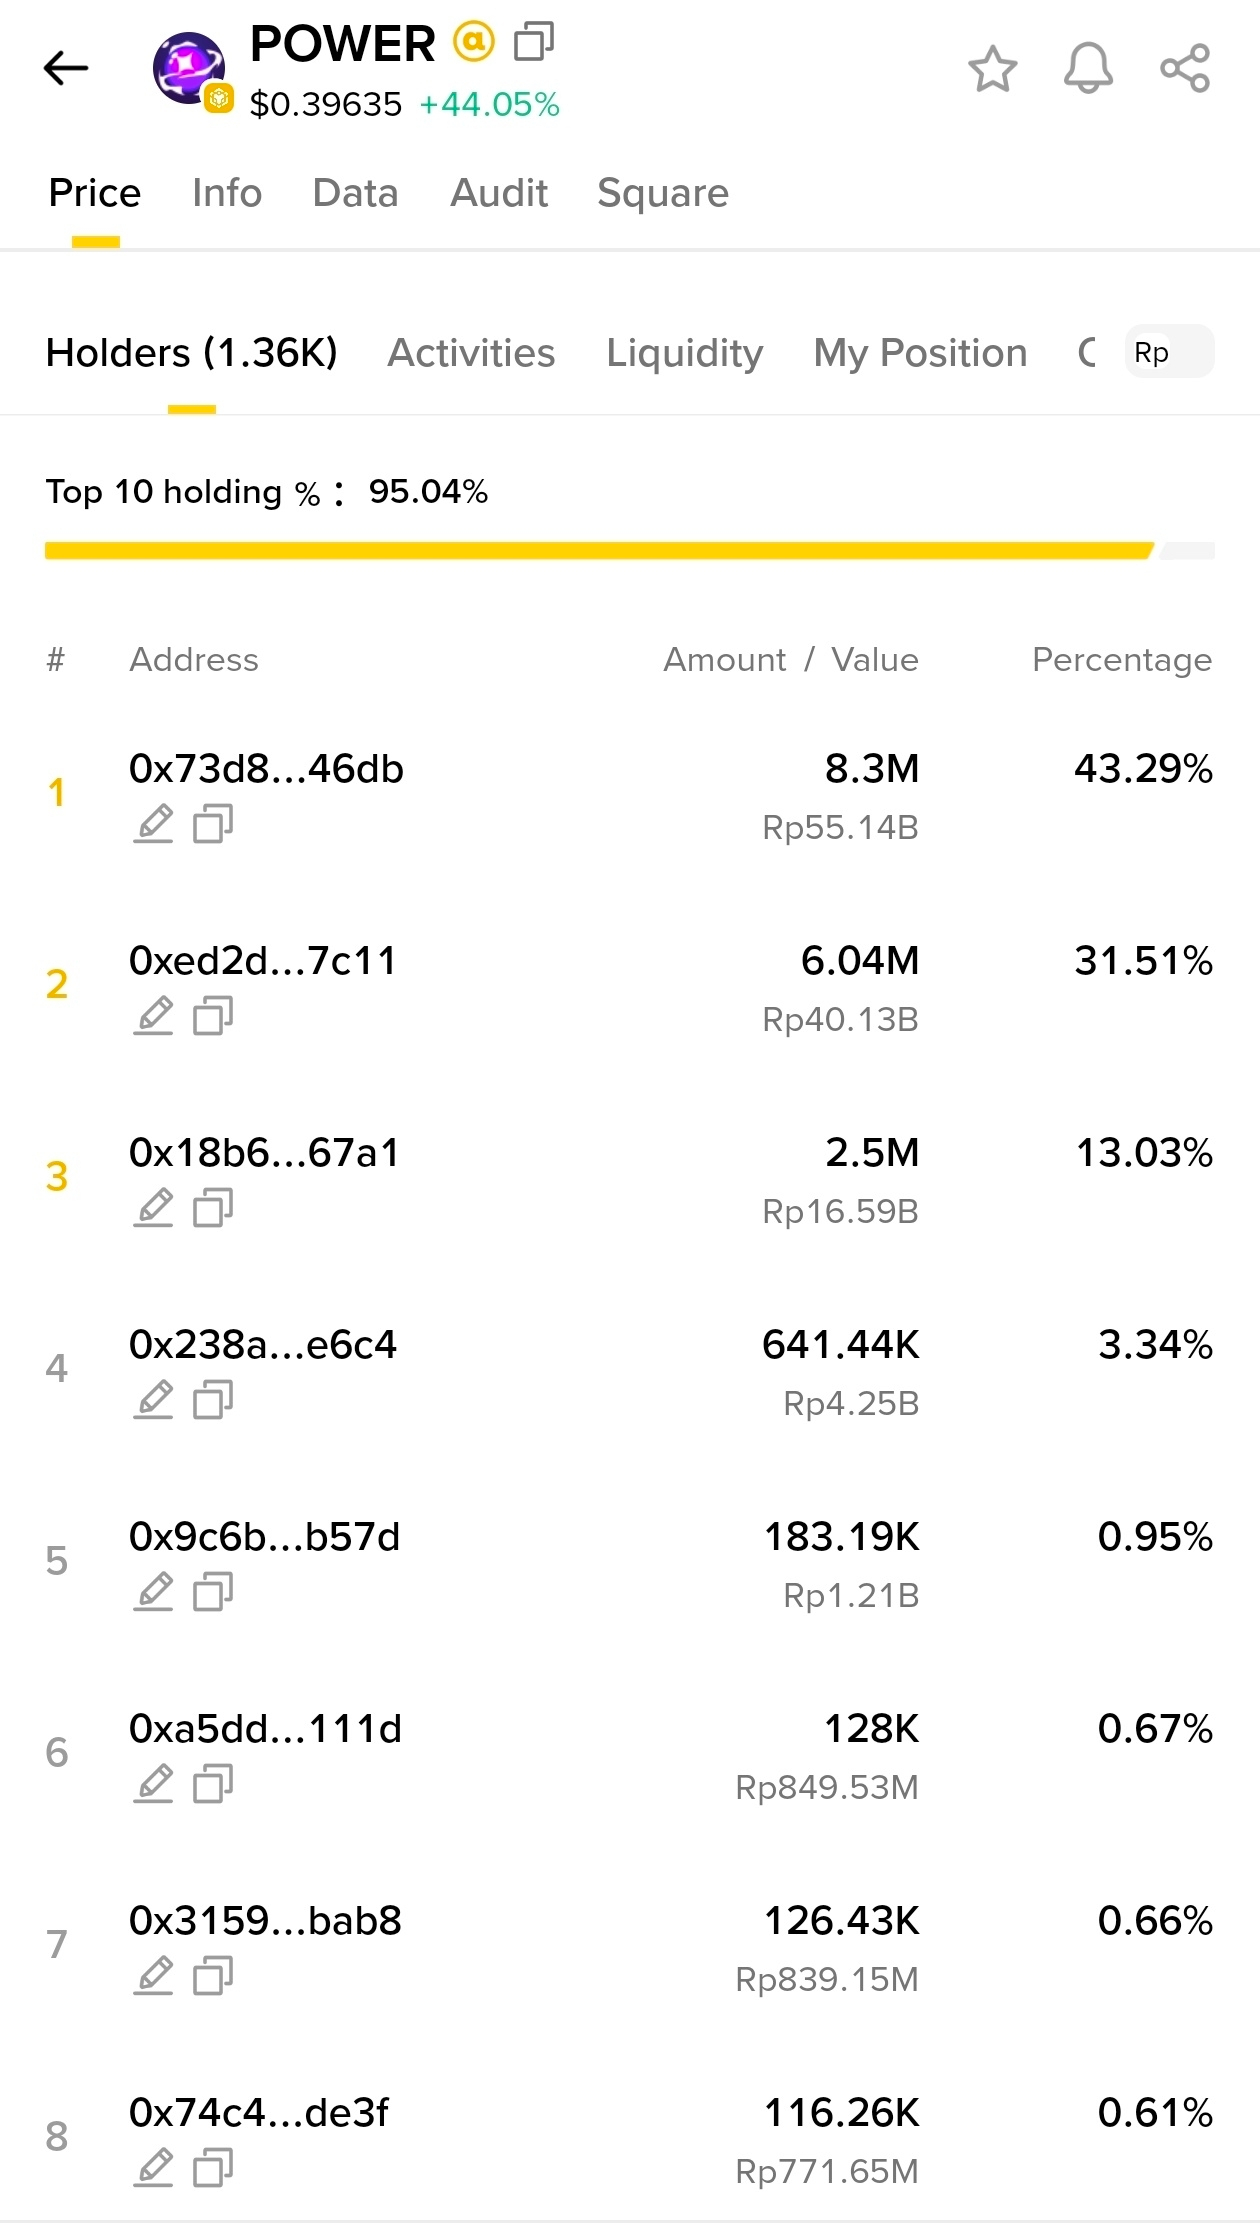Open holder address 0xa5dd...111d
Screen dimensions: 1260x2237
pos(265,1729)
